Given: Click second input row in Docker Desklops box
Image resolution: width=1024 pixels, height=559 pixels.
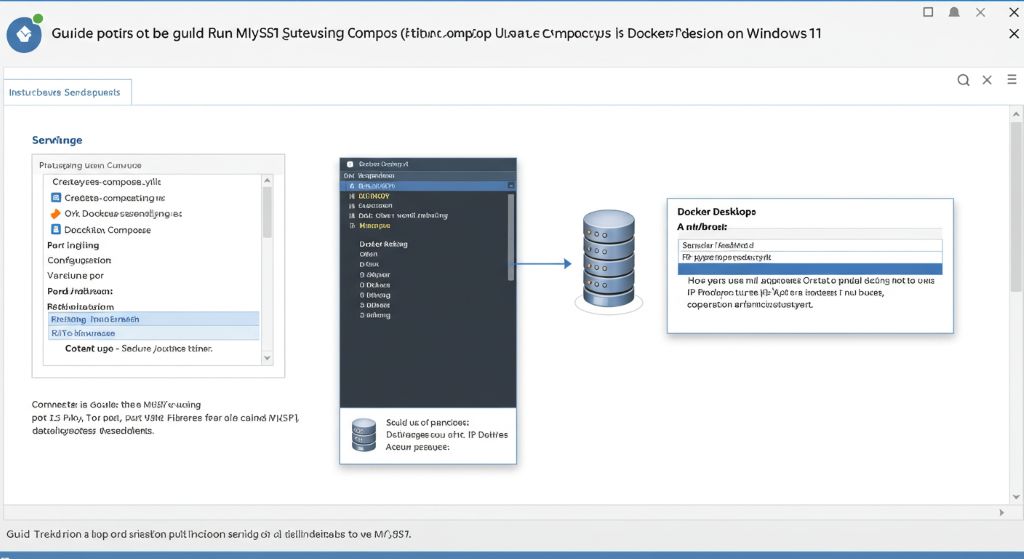Looking at the screenshot, I should 810,258.
